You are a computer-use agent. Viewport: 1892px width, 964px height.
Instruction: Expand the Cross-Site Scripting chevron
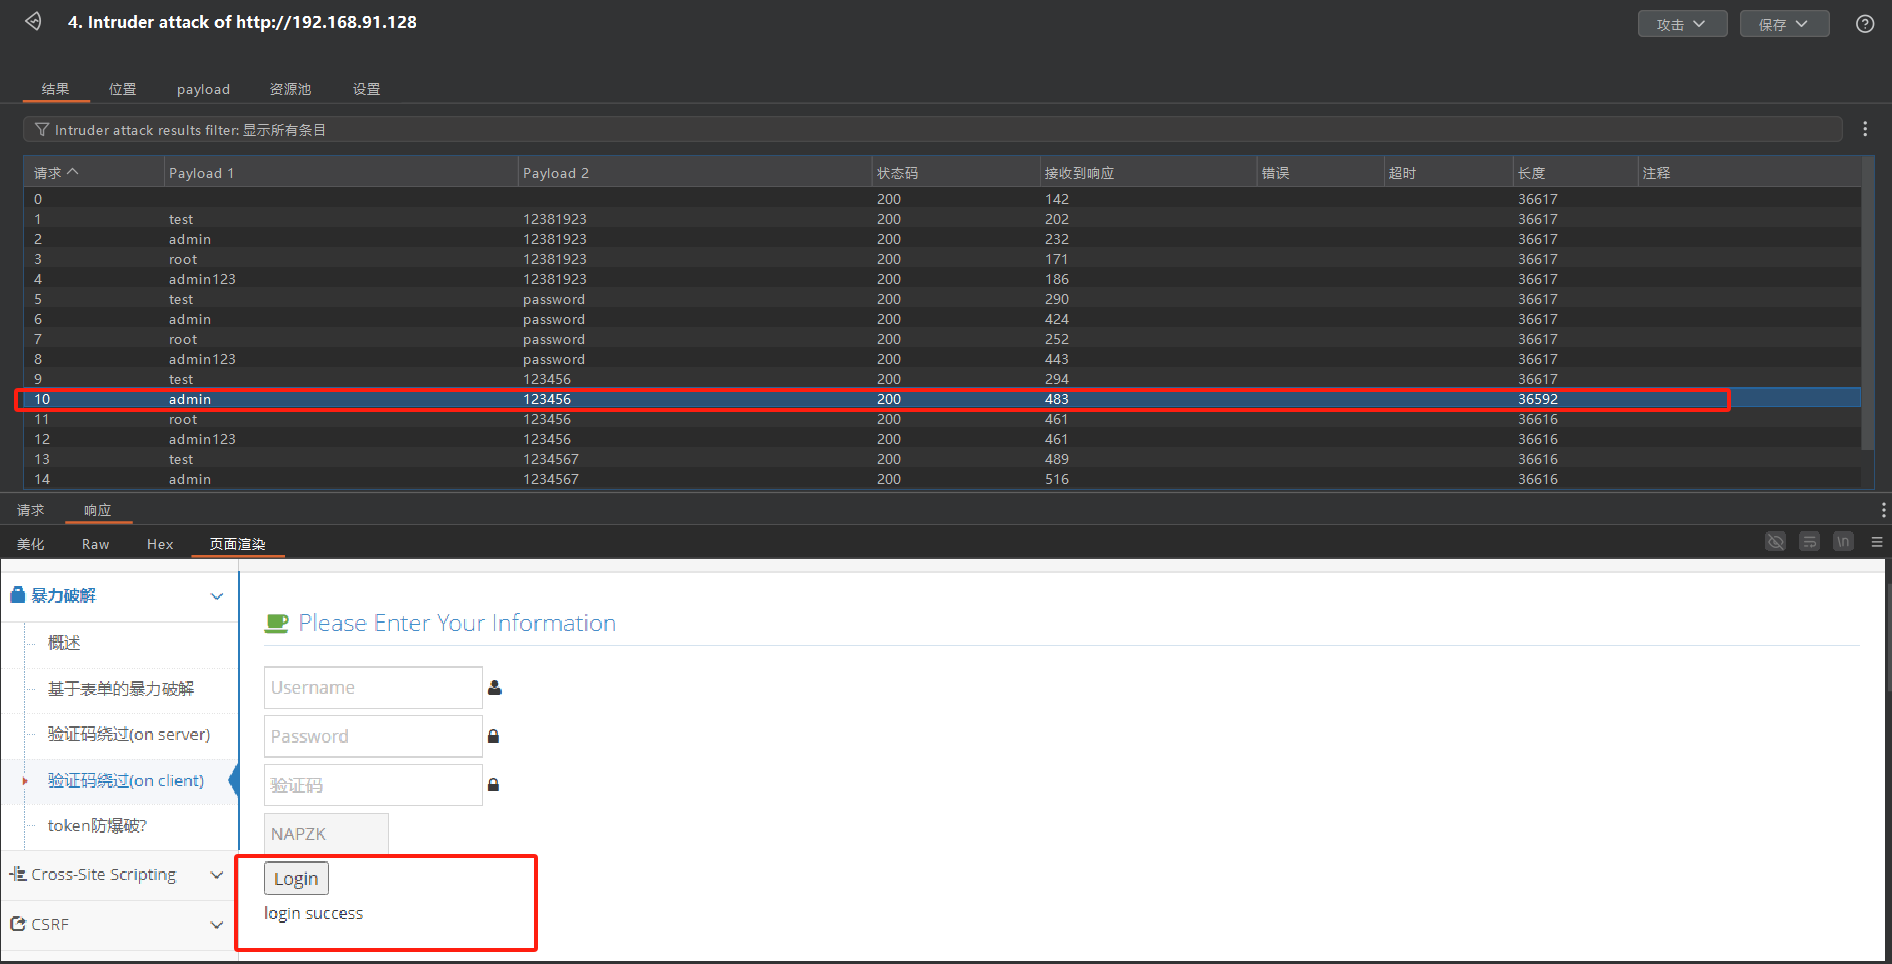[x=217, y=875]
